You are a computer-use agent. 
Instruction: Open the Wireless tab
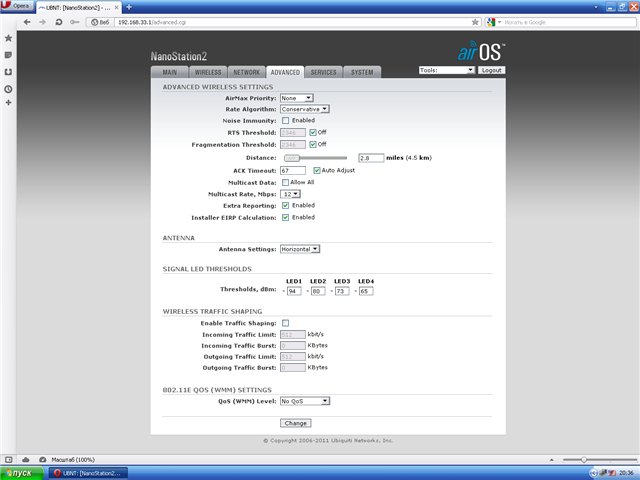(208, 72)
